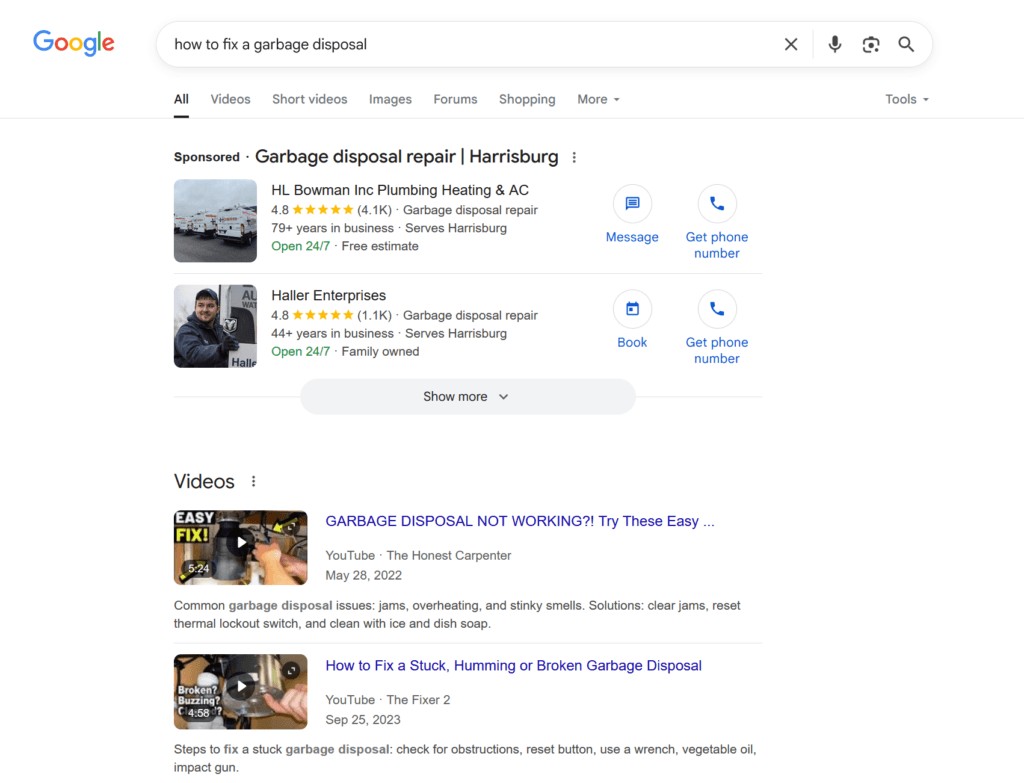Screen dimensions: 1024x783
Task: Play the EASY FIX video thumbnail
Action: (240, 547)
